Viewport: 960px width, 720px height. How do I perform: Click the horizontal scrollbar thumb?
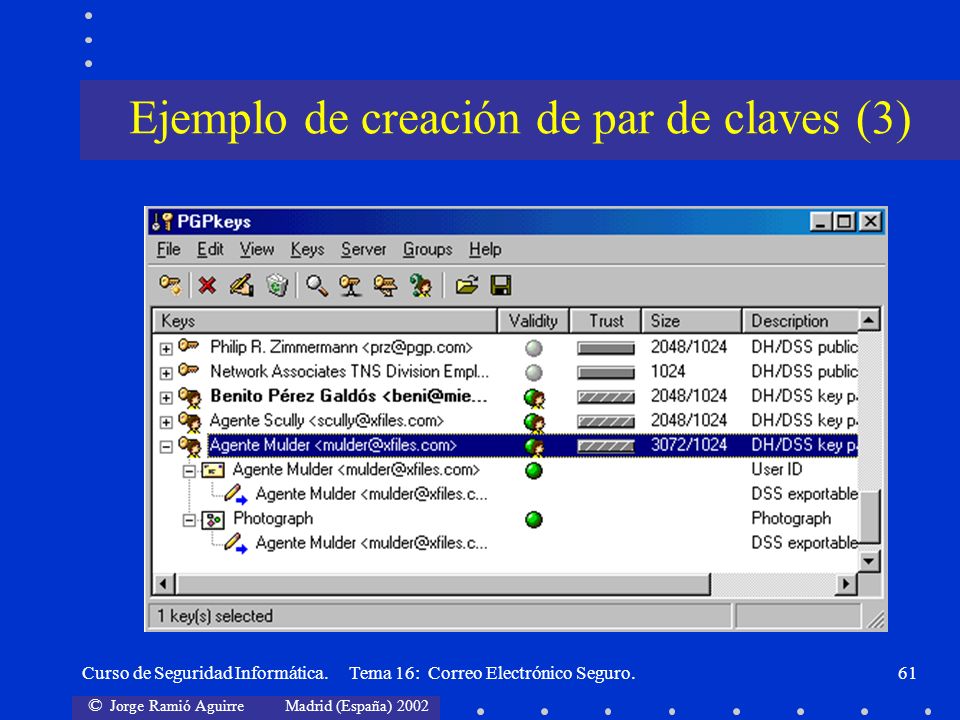(x=443, y=584)
